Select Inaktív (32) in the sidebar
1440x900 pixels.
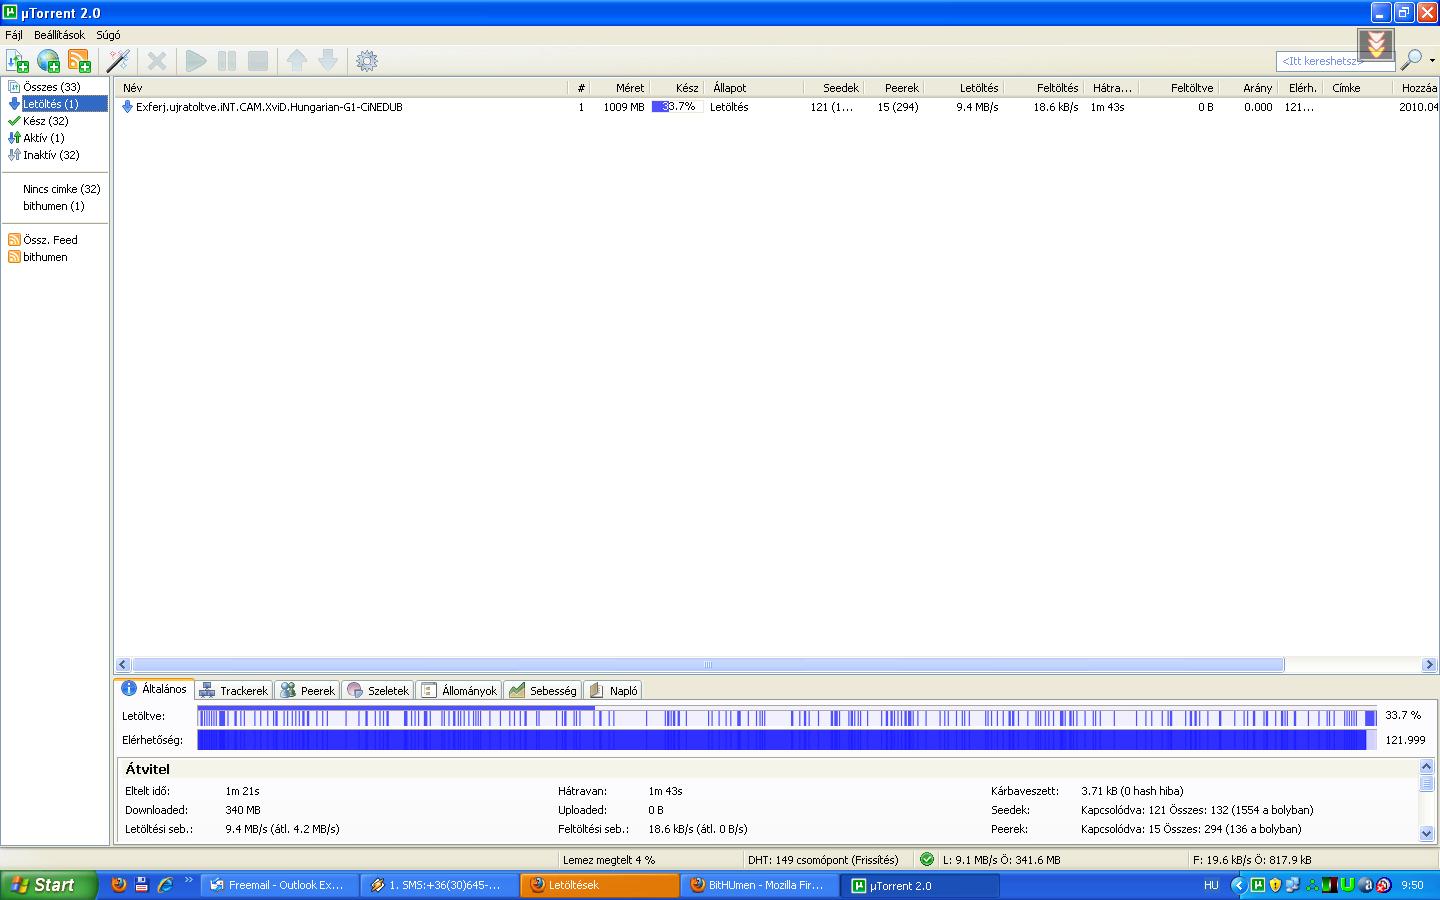[x=50, y=155]
